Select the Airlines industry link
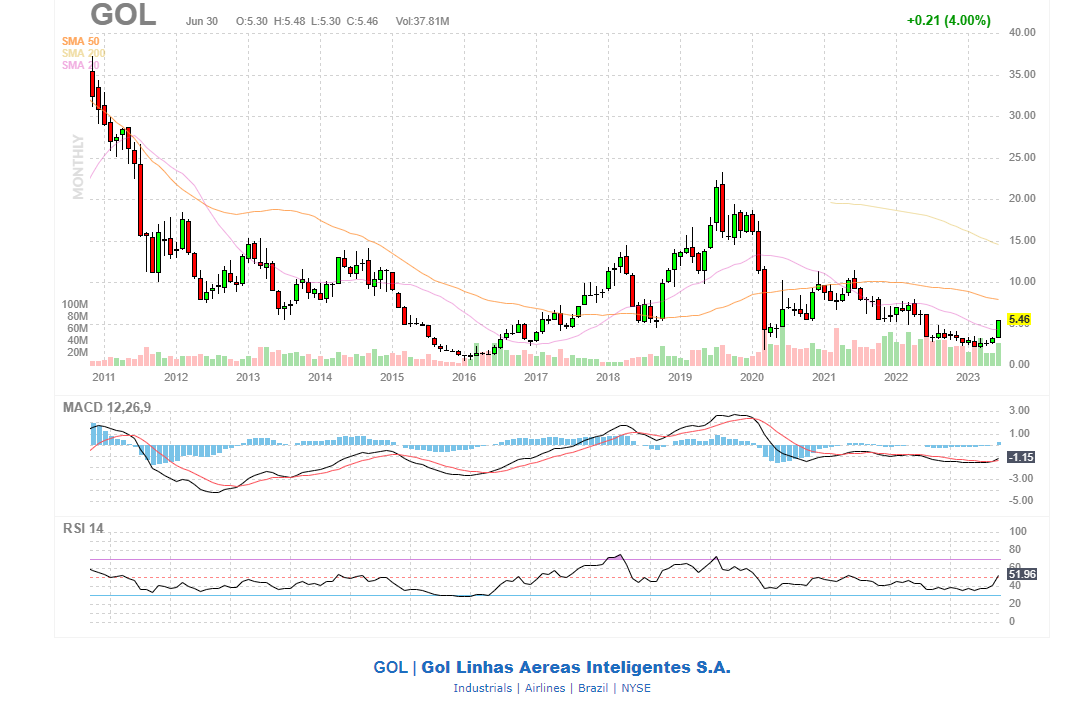 (x=543, y=688)
